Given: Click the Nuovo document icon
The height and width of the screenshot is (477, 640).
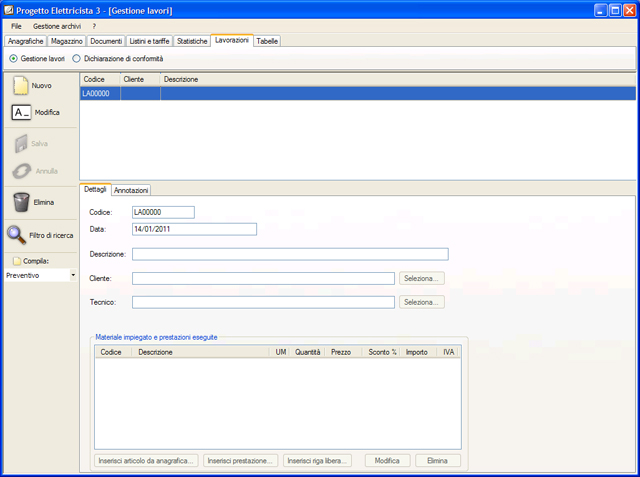Looking at the screenshot, I should [20, 85].
